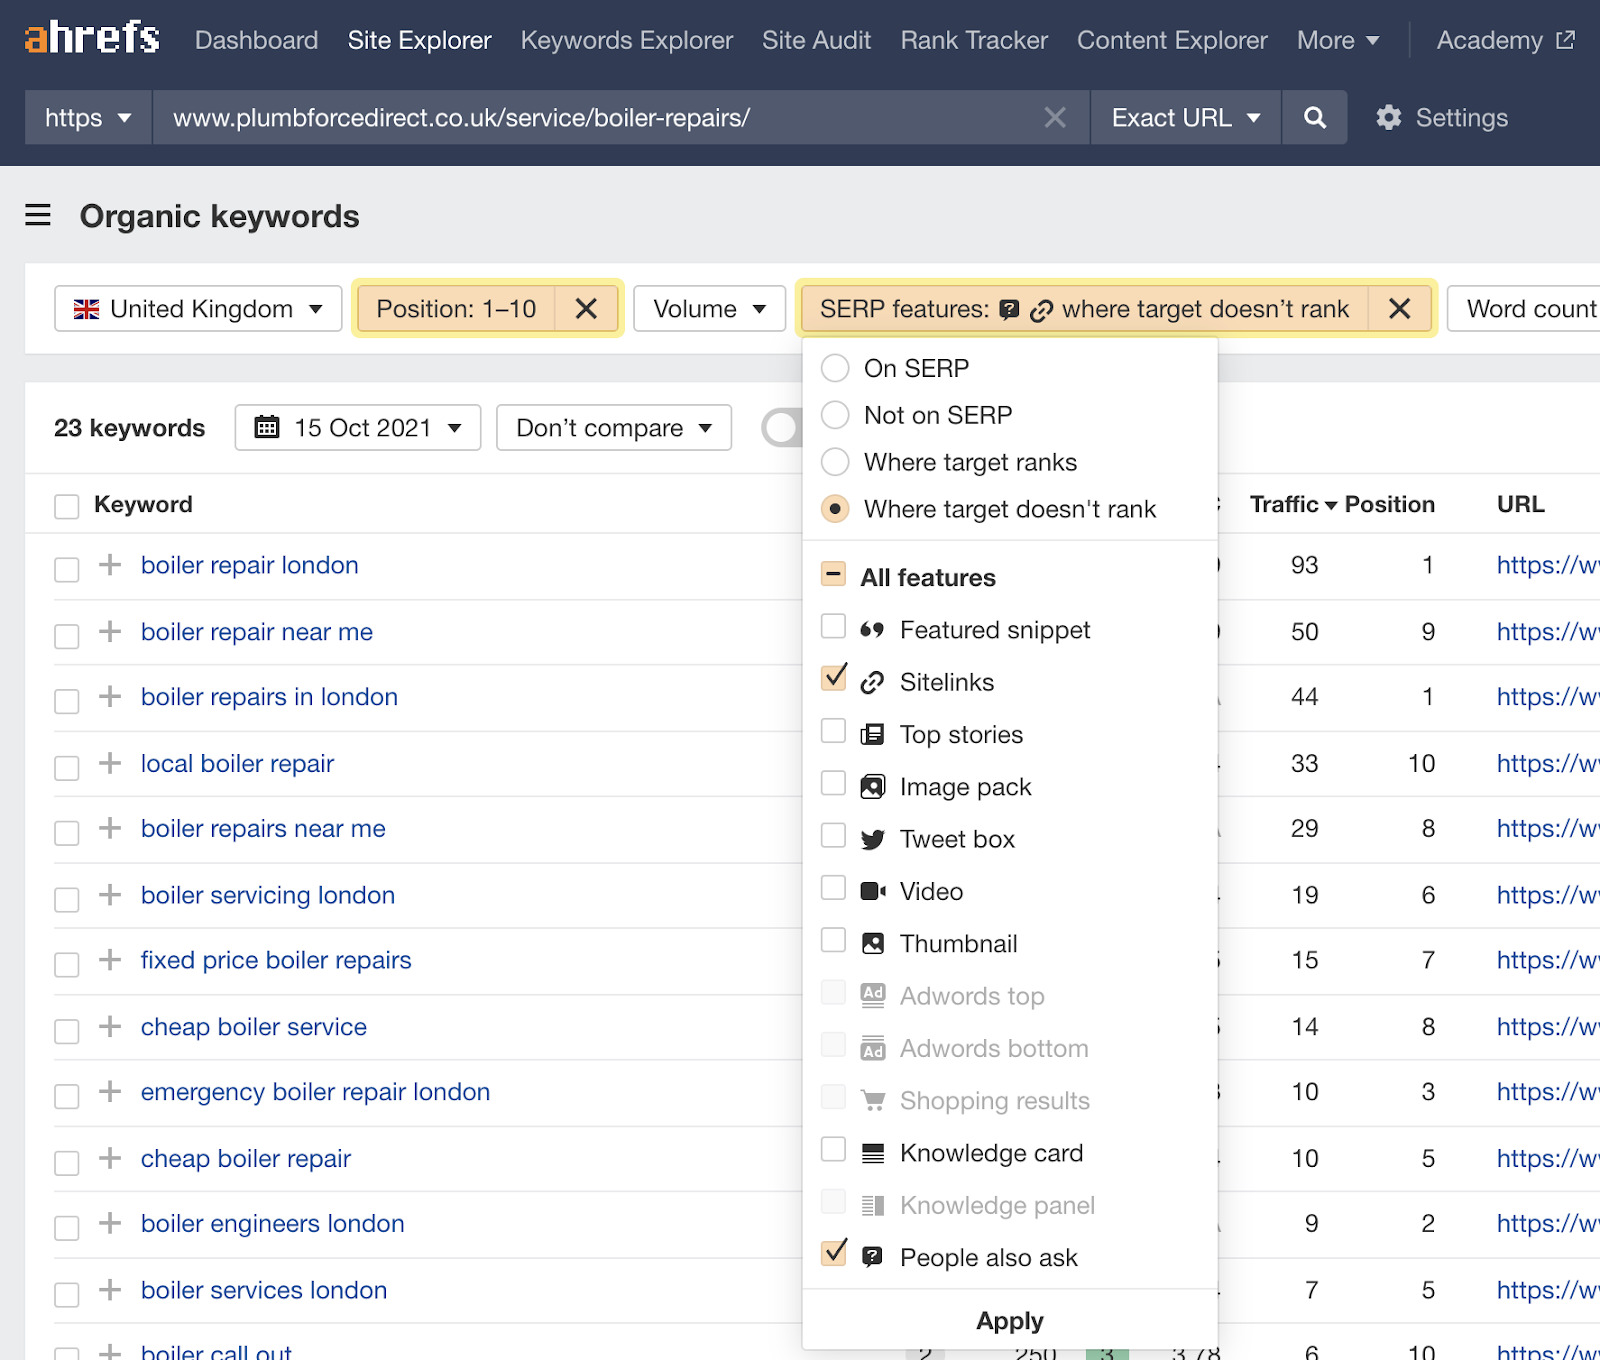Open Settings via the gear icon
The height and width of the screenshot is (1360, 1600).
point(1389,117)
